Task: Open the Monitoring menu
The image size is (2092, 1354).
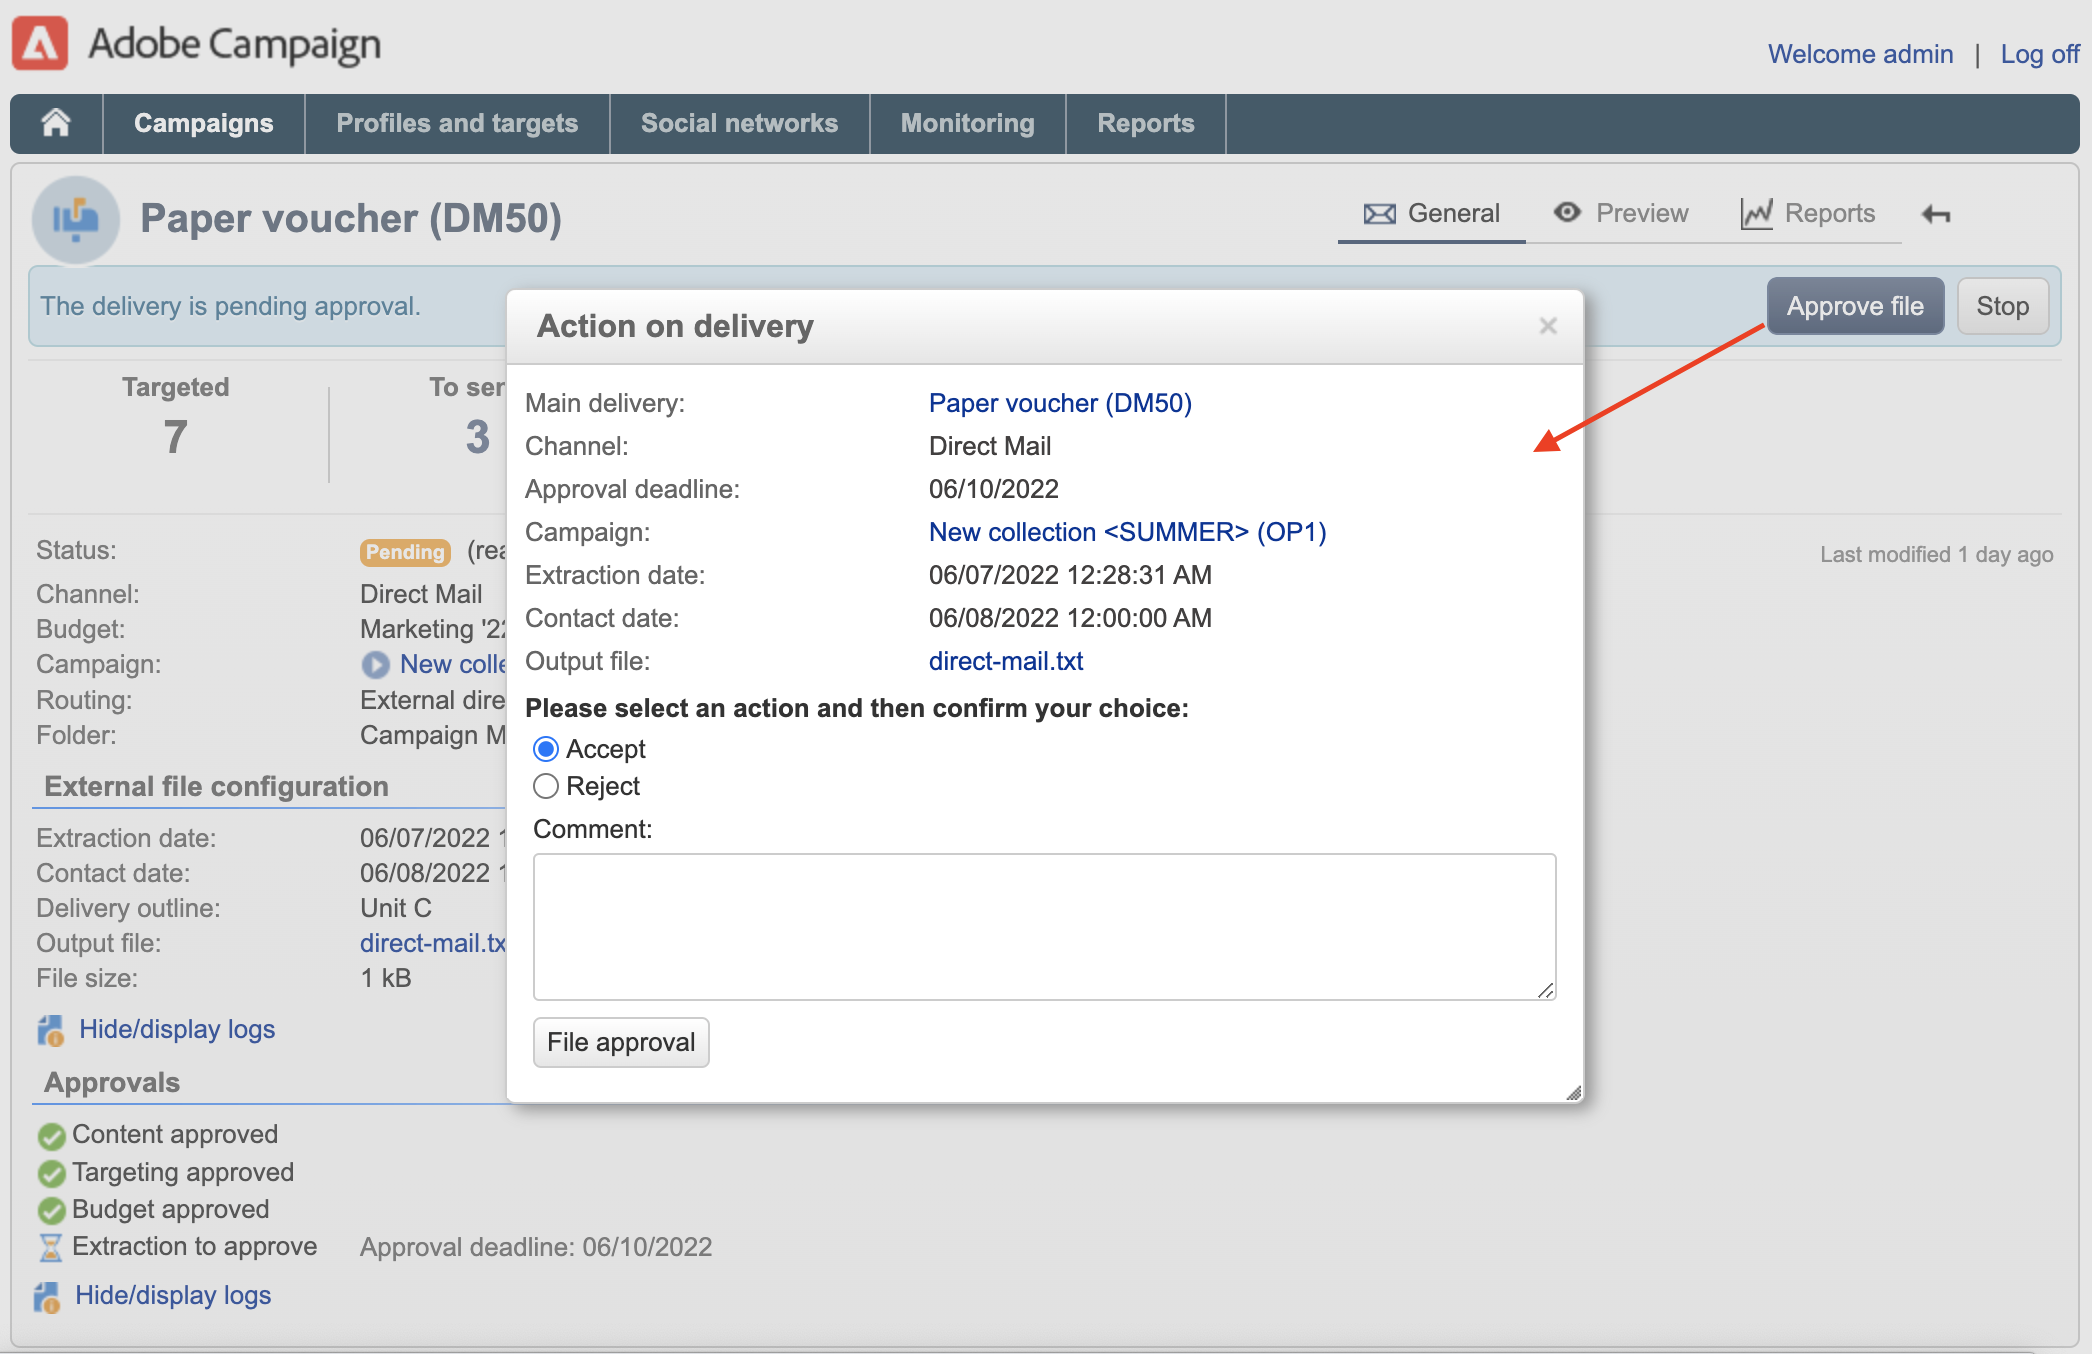Action: (x=967, y=123)
